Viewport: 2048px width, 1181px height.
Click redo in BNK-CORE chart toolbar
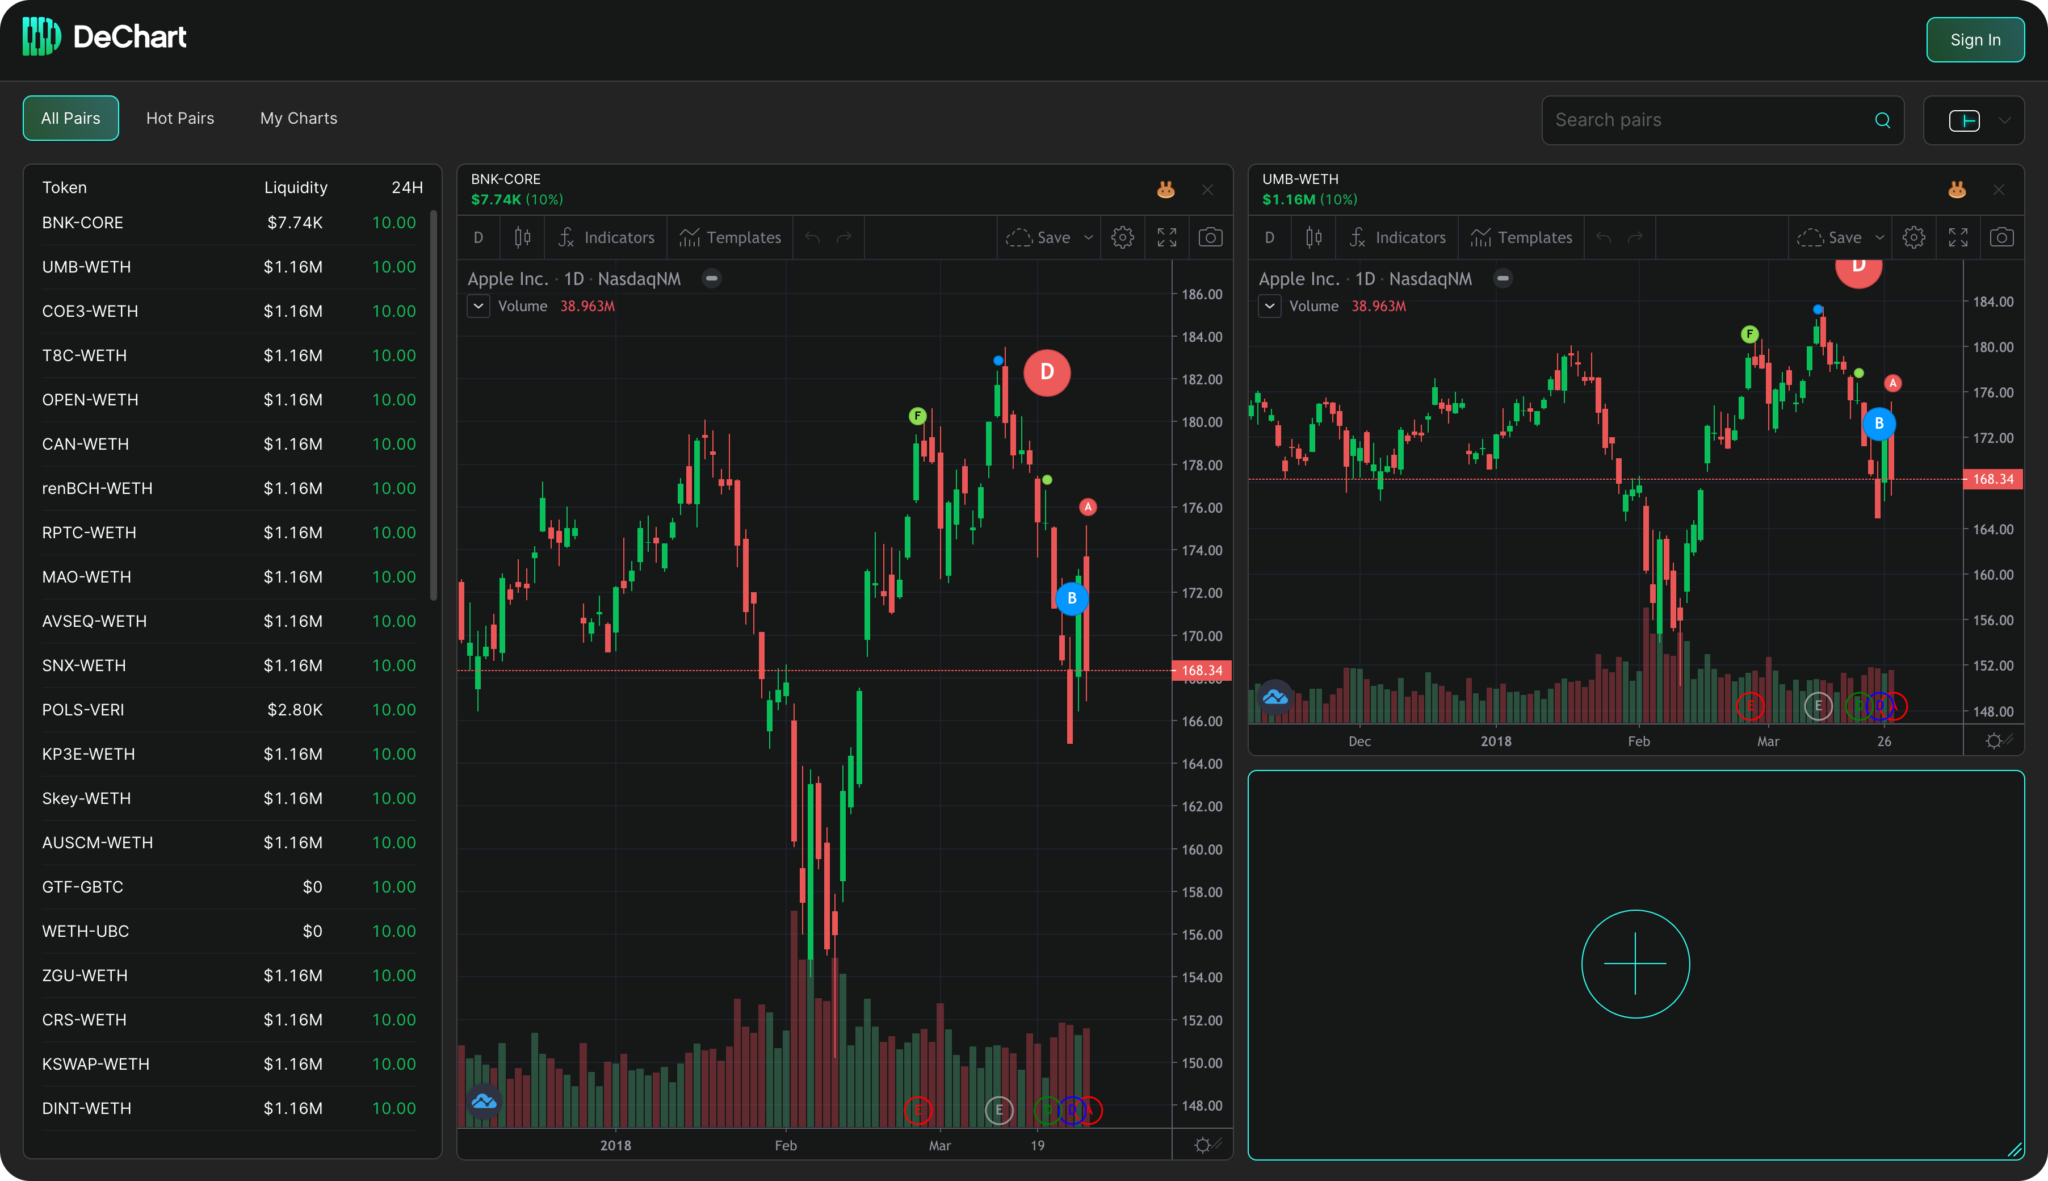click(844, 238)
